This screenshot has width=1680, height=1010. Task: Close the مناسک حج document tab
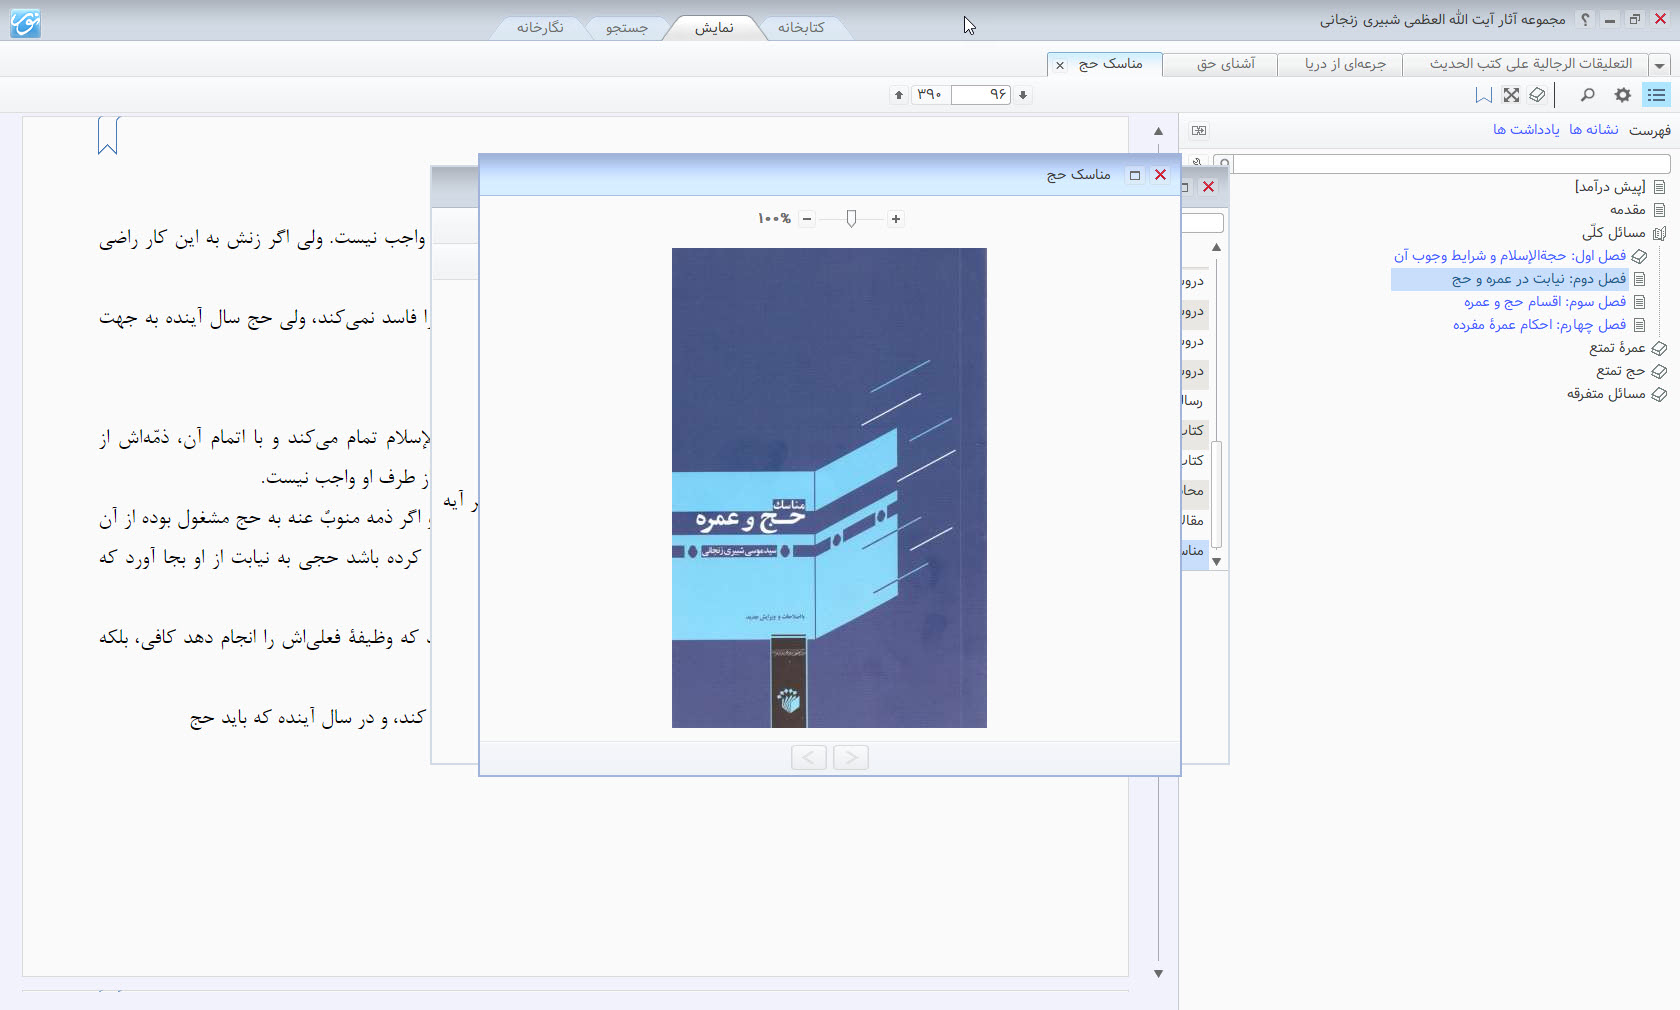click(x=1060, y=66)
